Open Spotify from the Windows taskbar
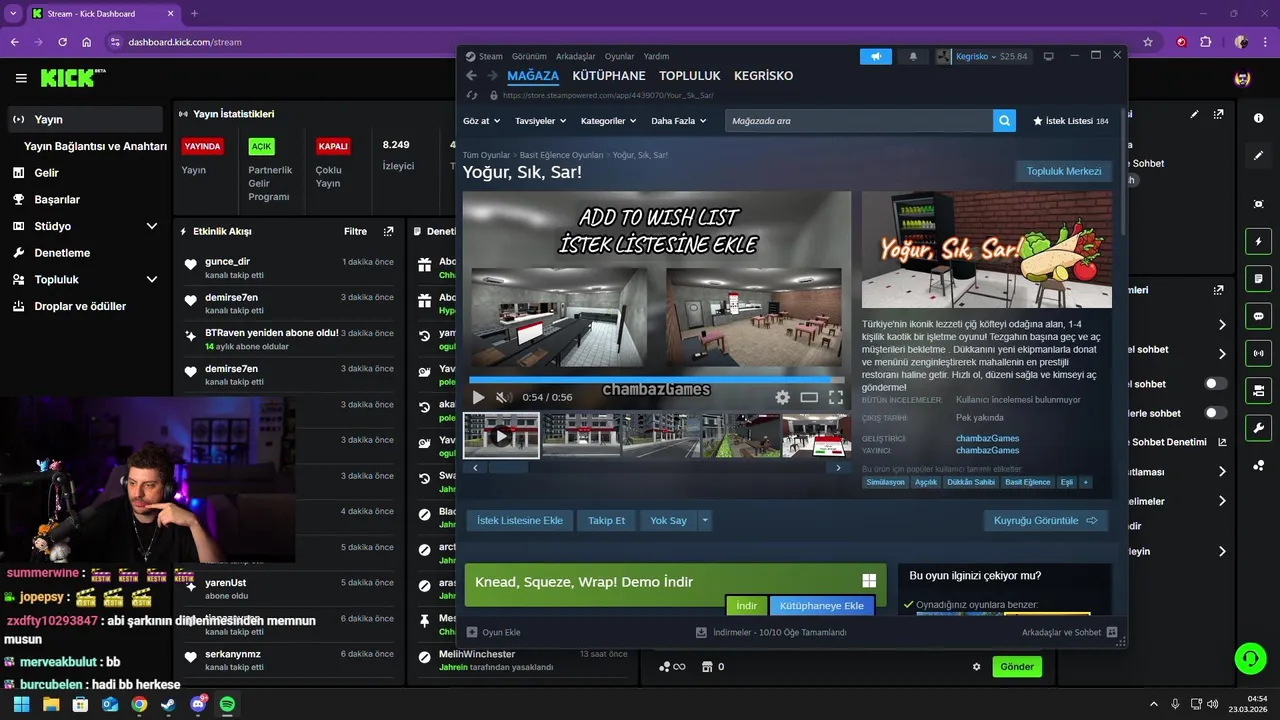 click(x=227, y=704)
